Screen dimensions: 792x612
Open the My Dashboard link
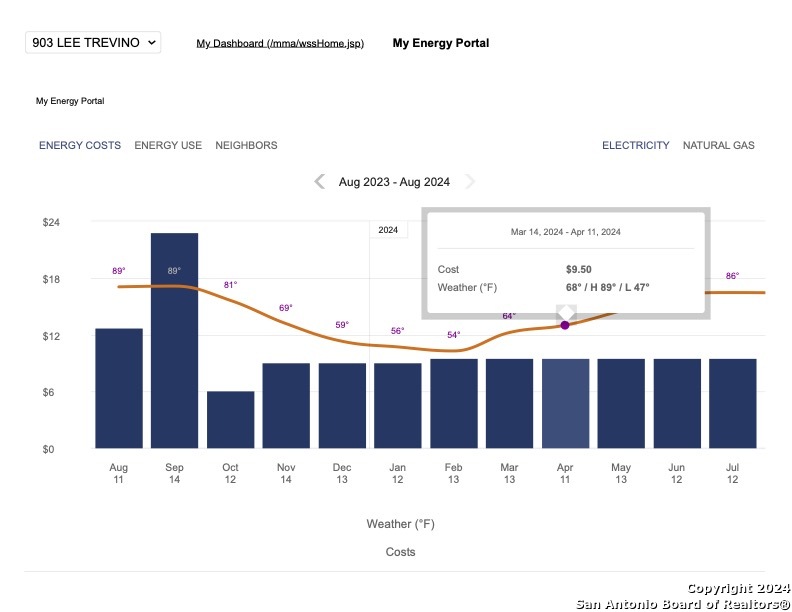pyautogui.click(x=280, y=43)
